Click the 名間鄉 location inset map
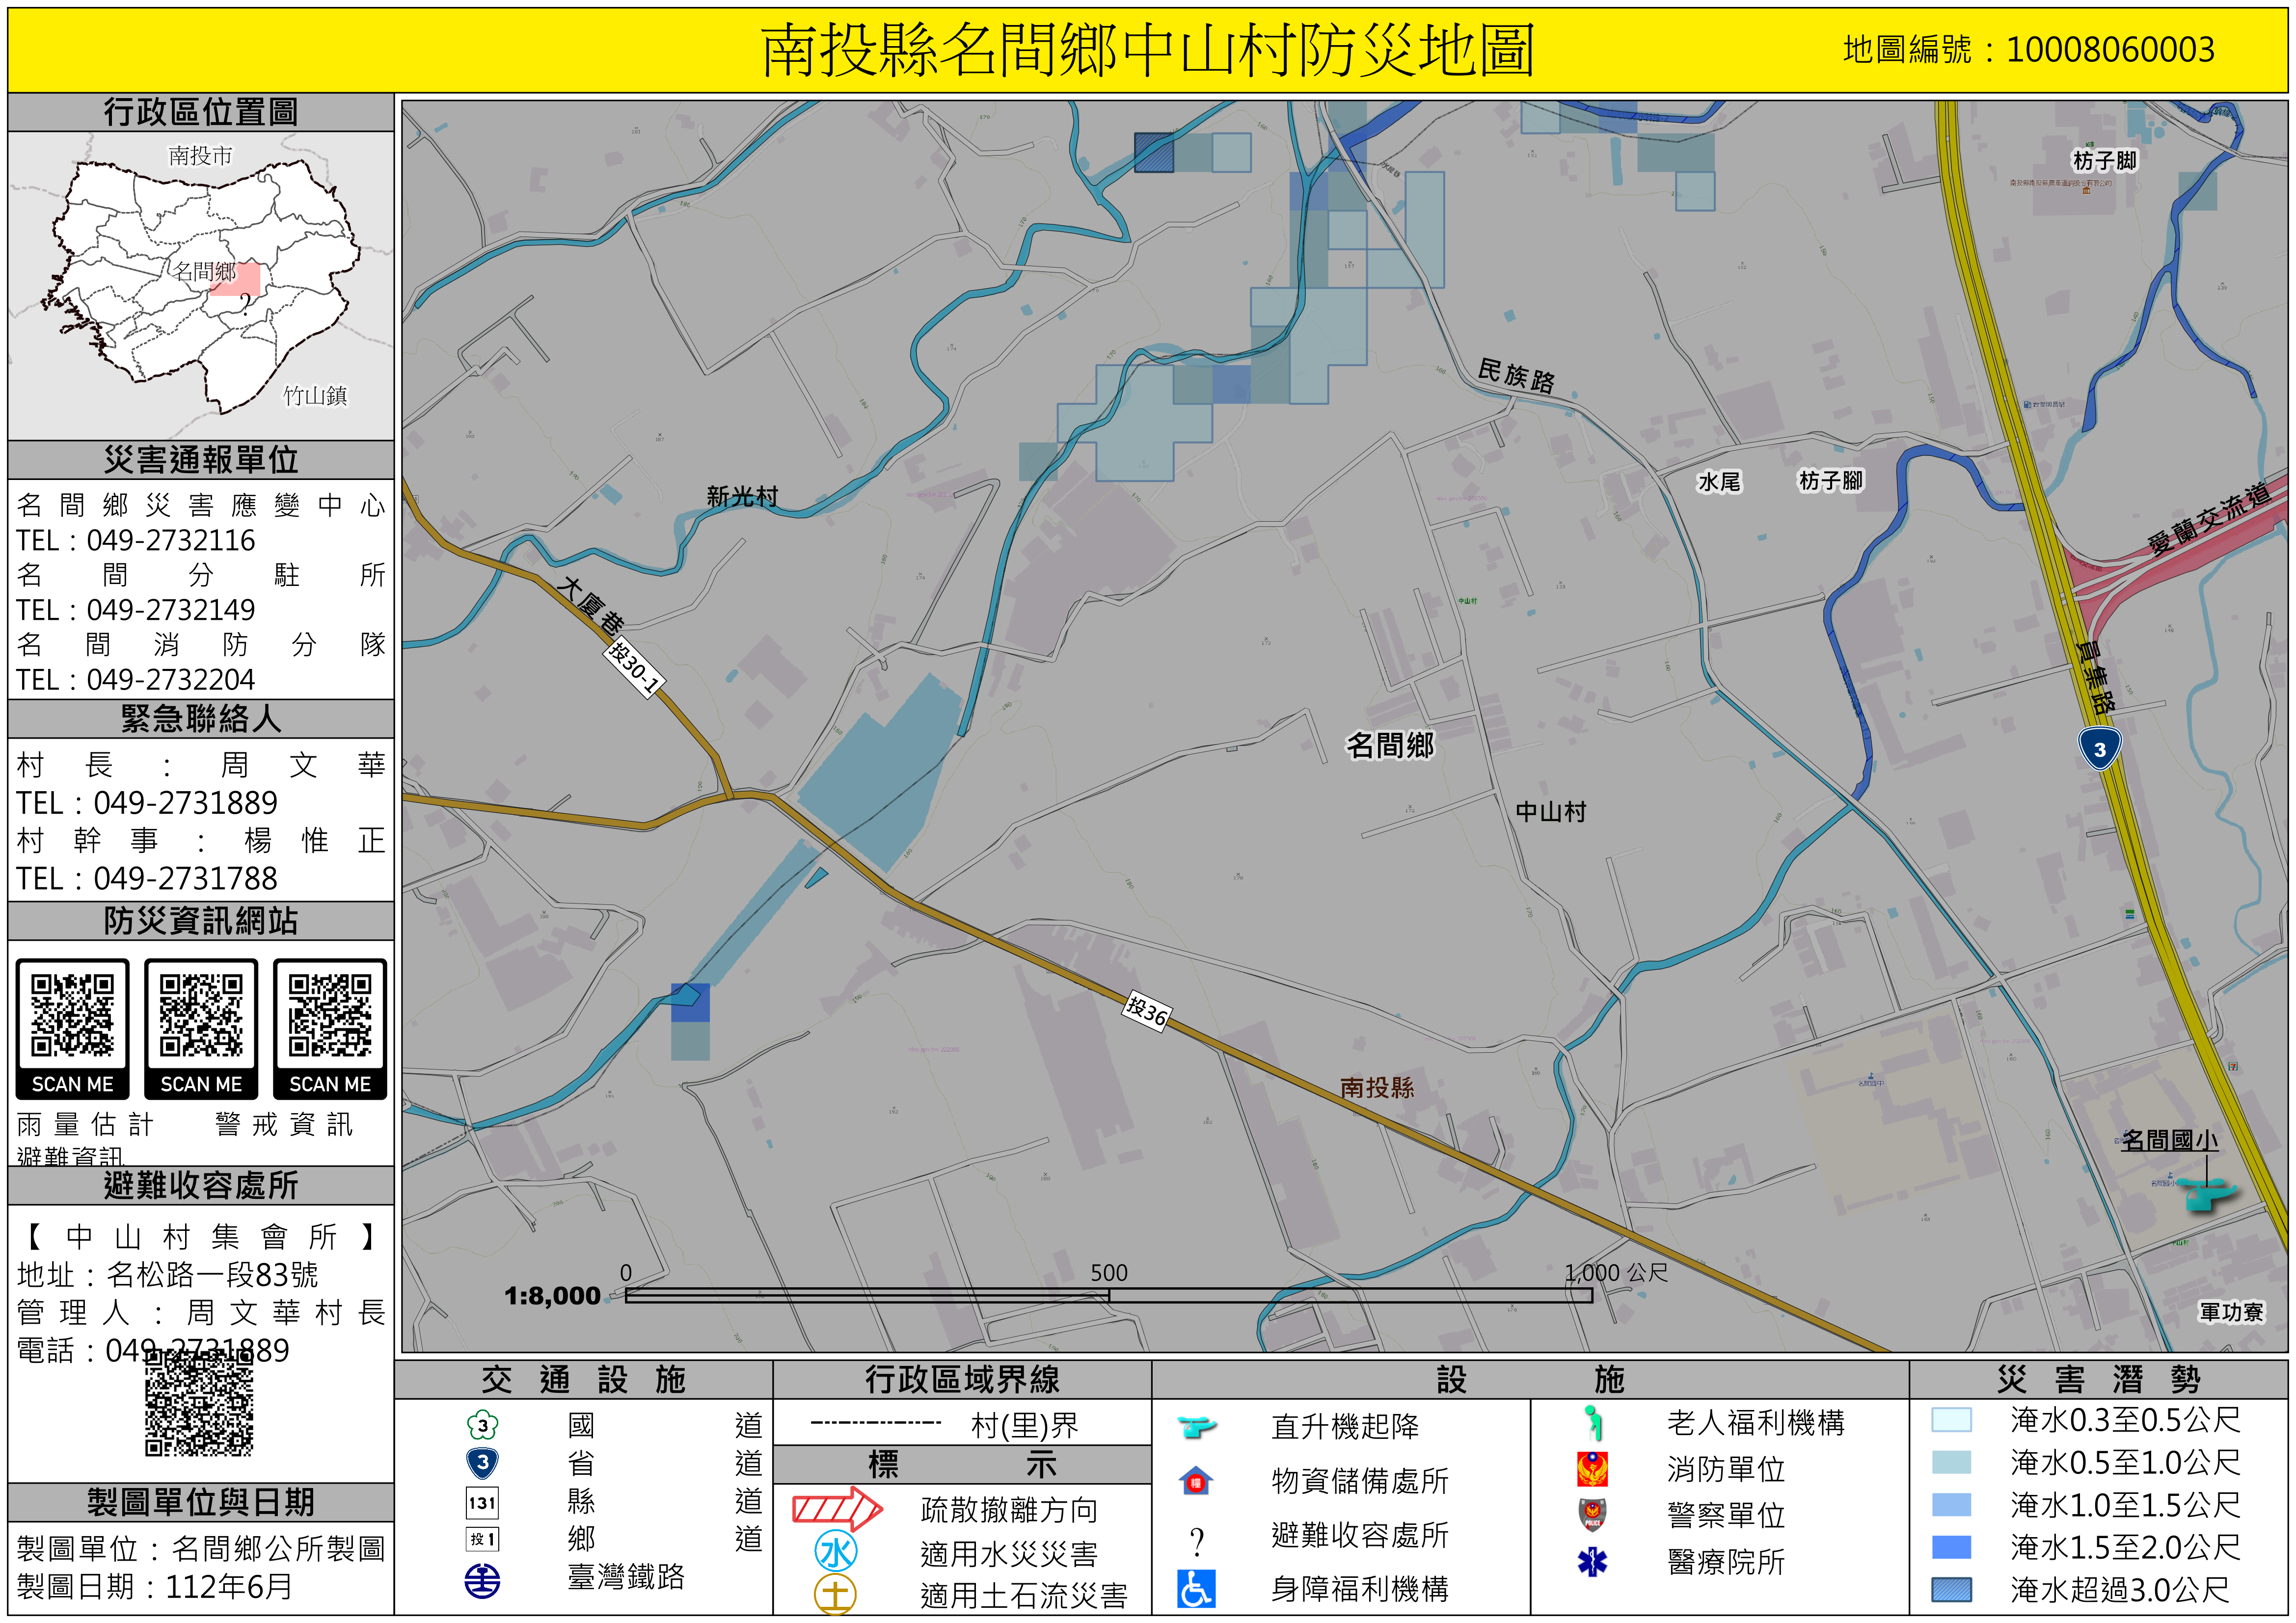Screen dimensions: 2296x1623 (x=201, y=285)
